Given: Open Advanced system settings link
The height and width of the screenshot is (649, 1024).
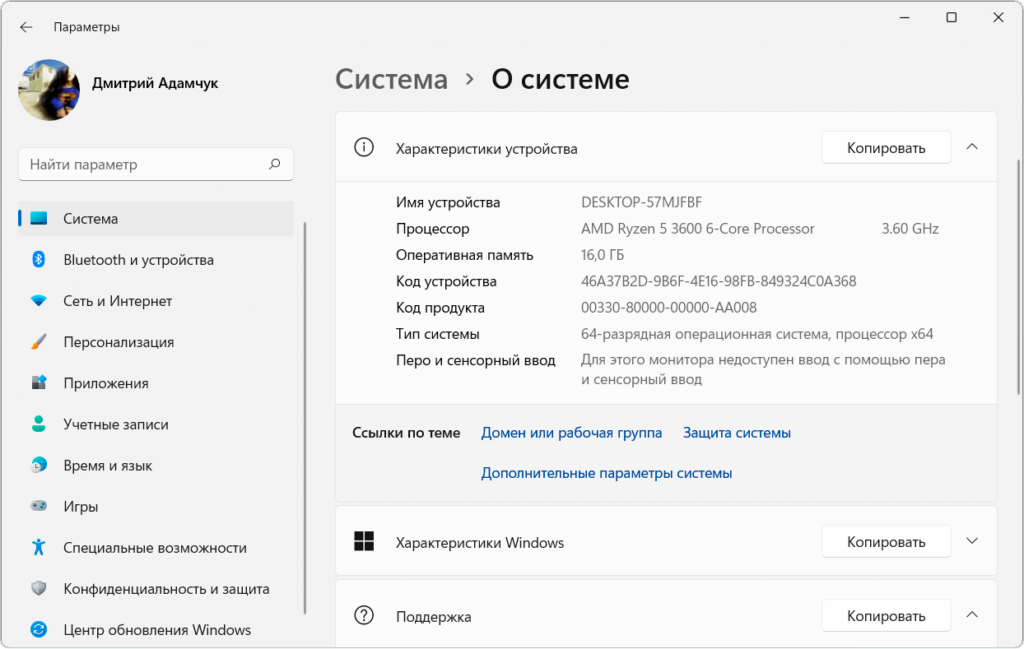Looking at the screenshot, I should pyautogui.click(x=606, y=473).
